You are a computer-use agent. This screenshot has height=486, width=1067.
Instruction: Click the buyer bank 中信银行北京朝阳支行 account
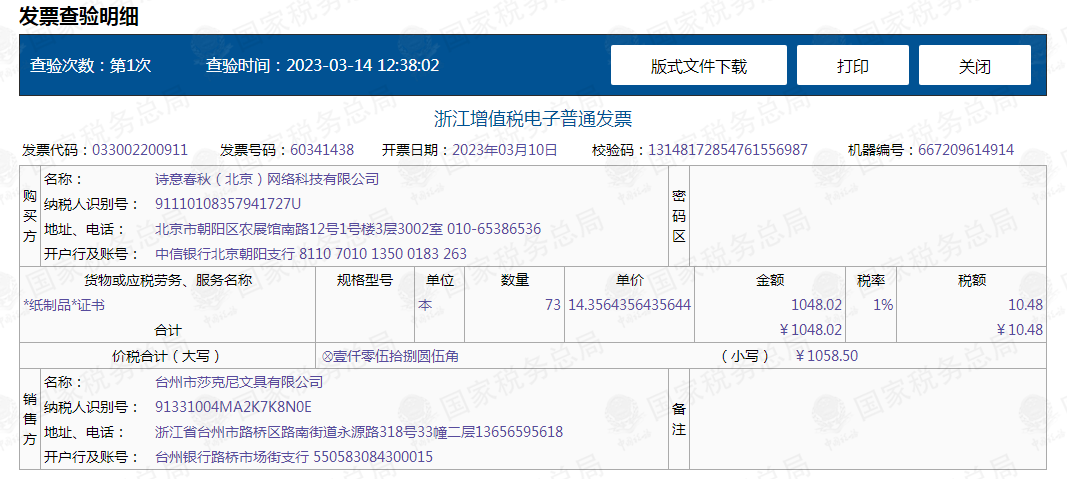click(x=311, y=254)
